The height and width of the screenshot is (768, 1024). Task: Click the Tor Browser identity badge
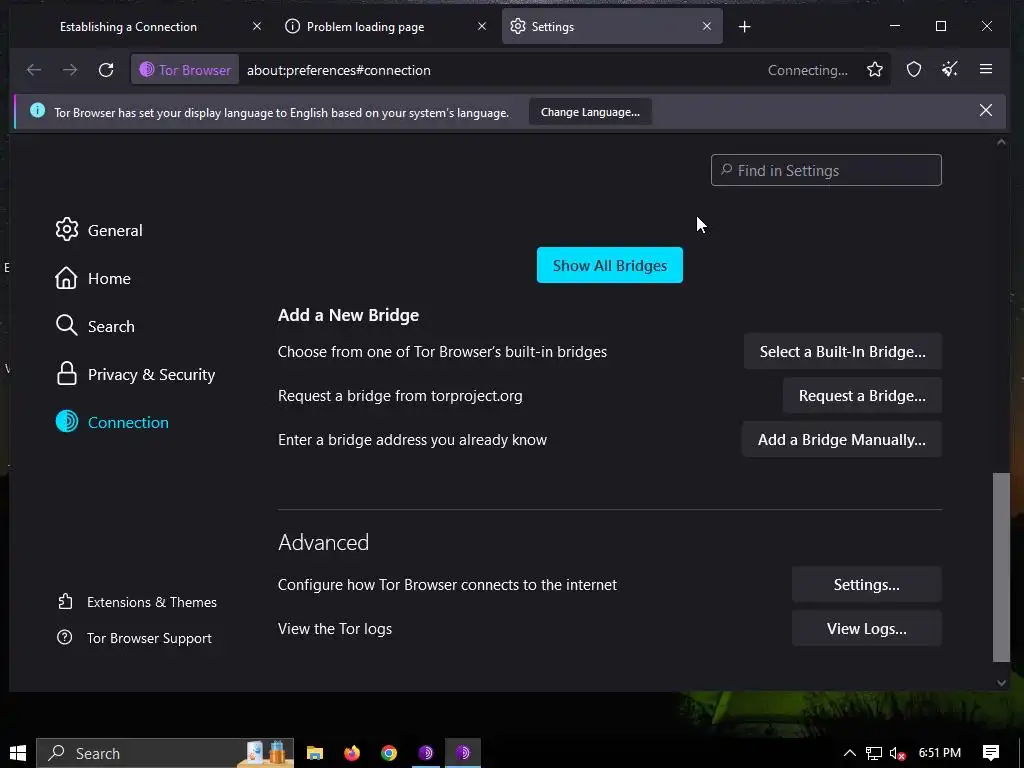click(185, 70)
